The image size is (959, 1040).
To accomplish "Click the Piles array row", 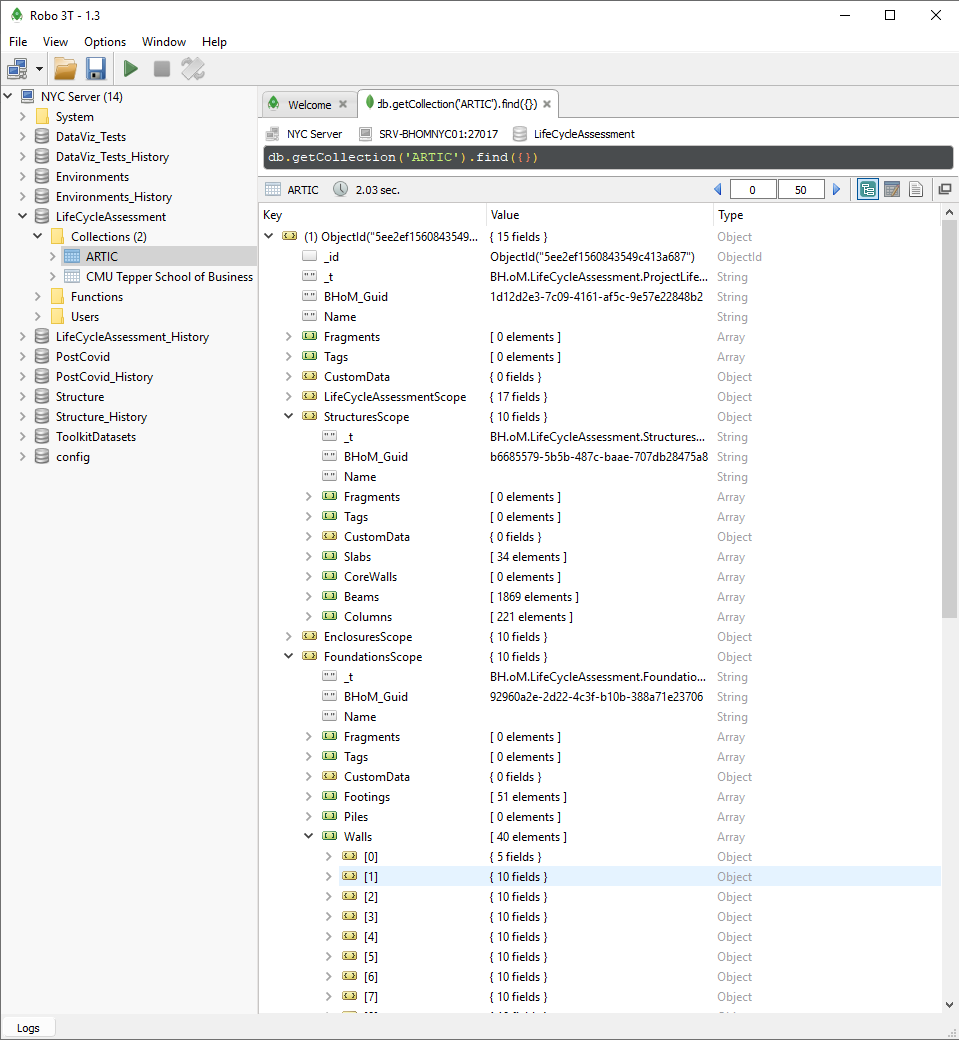I will [600, 816].
